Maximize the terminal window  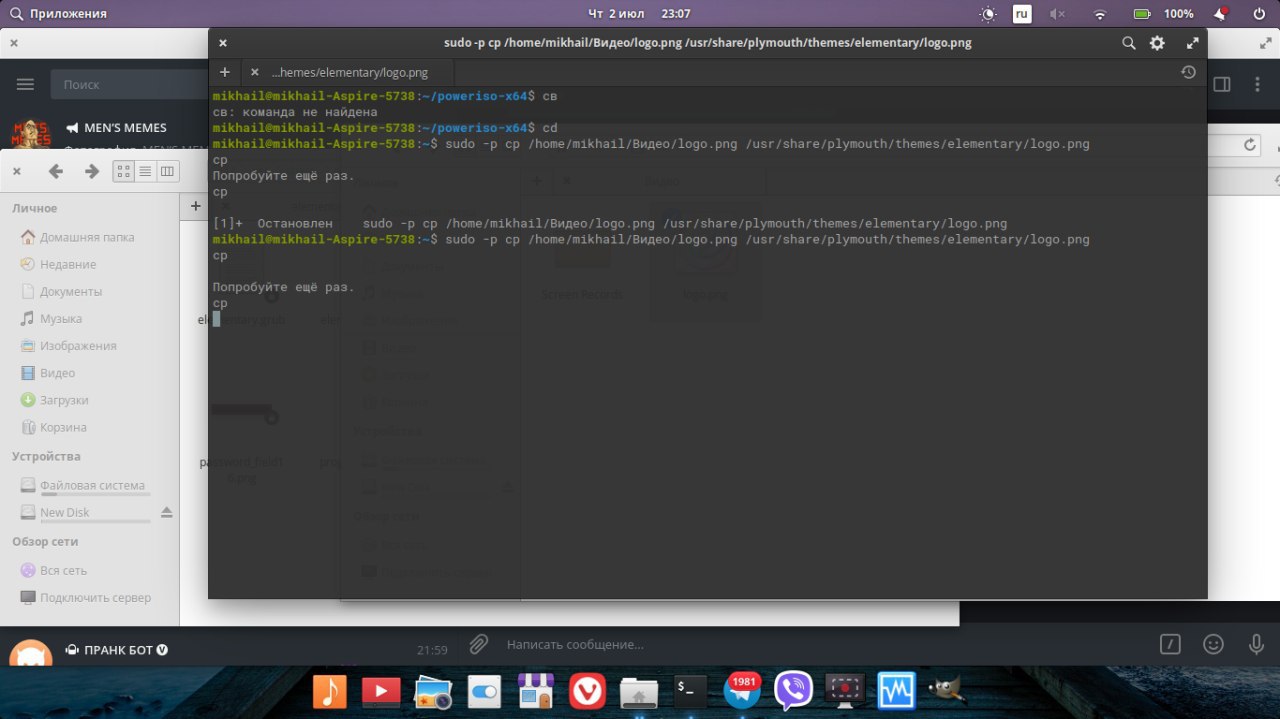pyautogui.click(x=1192, y=43)
